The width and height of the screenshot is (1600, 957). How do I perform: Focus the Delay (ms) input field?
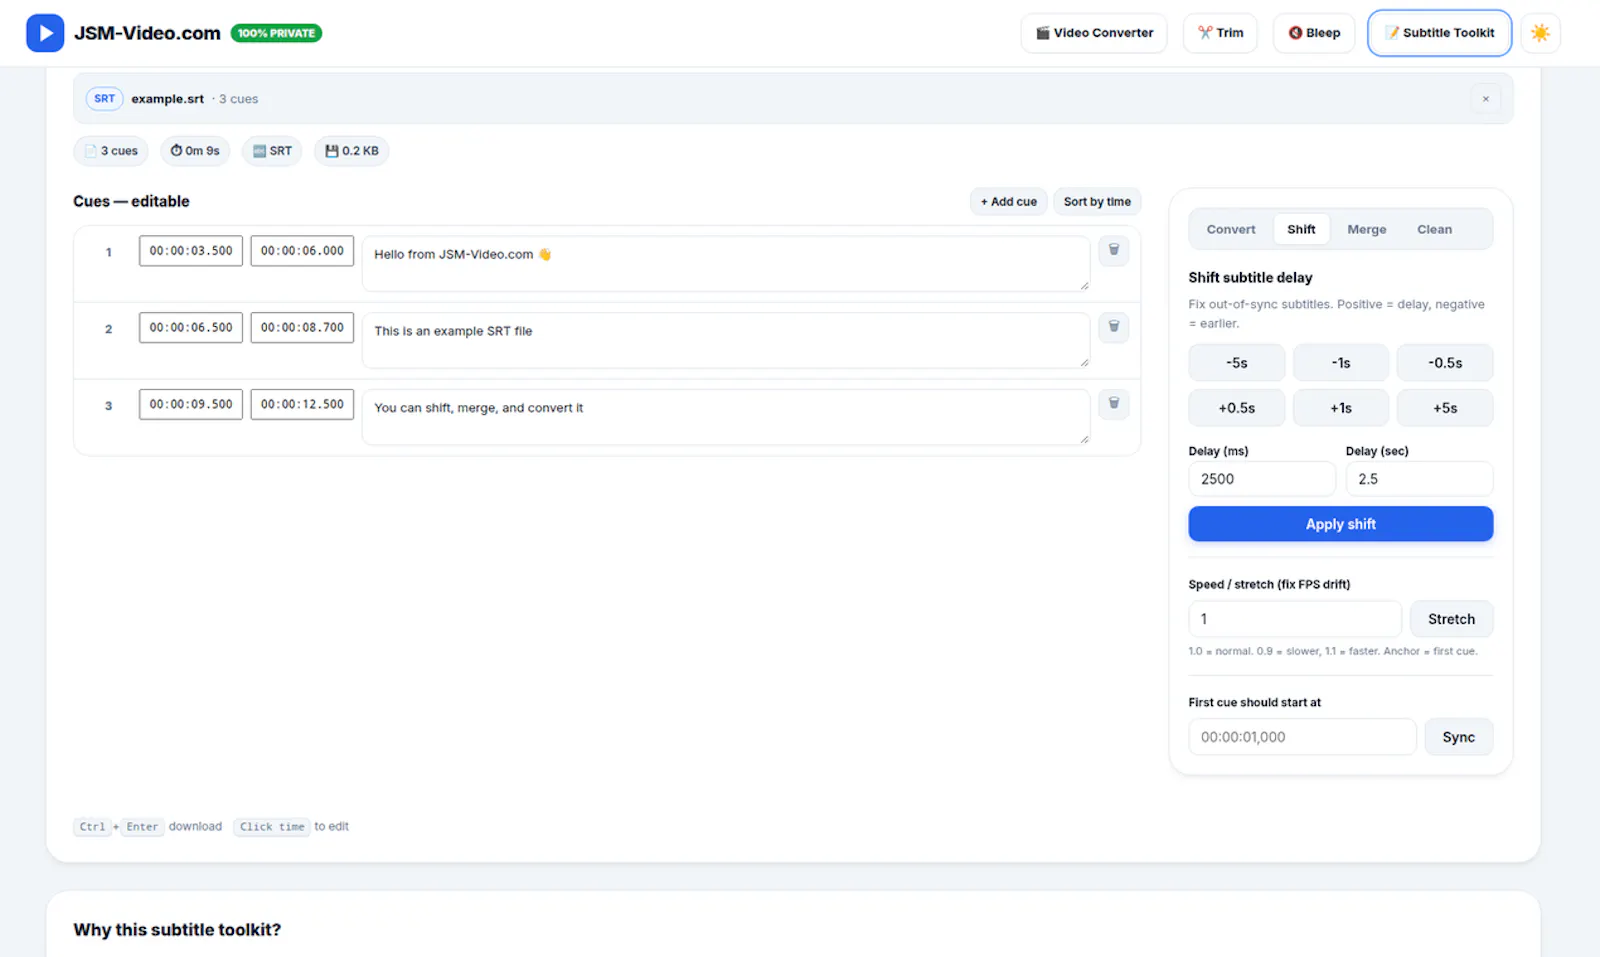1262,479
